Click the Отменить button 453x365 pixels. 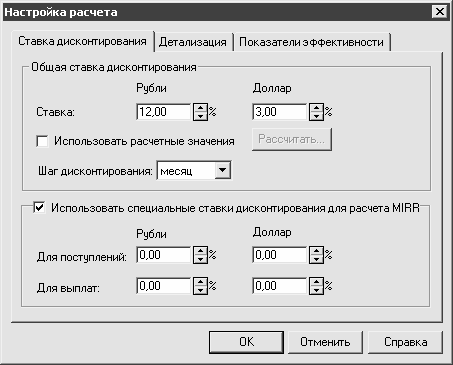325,342
